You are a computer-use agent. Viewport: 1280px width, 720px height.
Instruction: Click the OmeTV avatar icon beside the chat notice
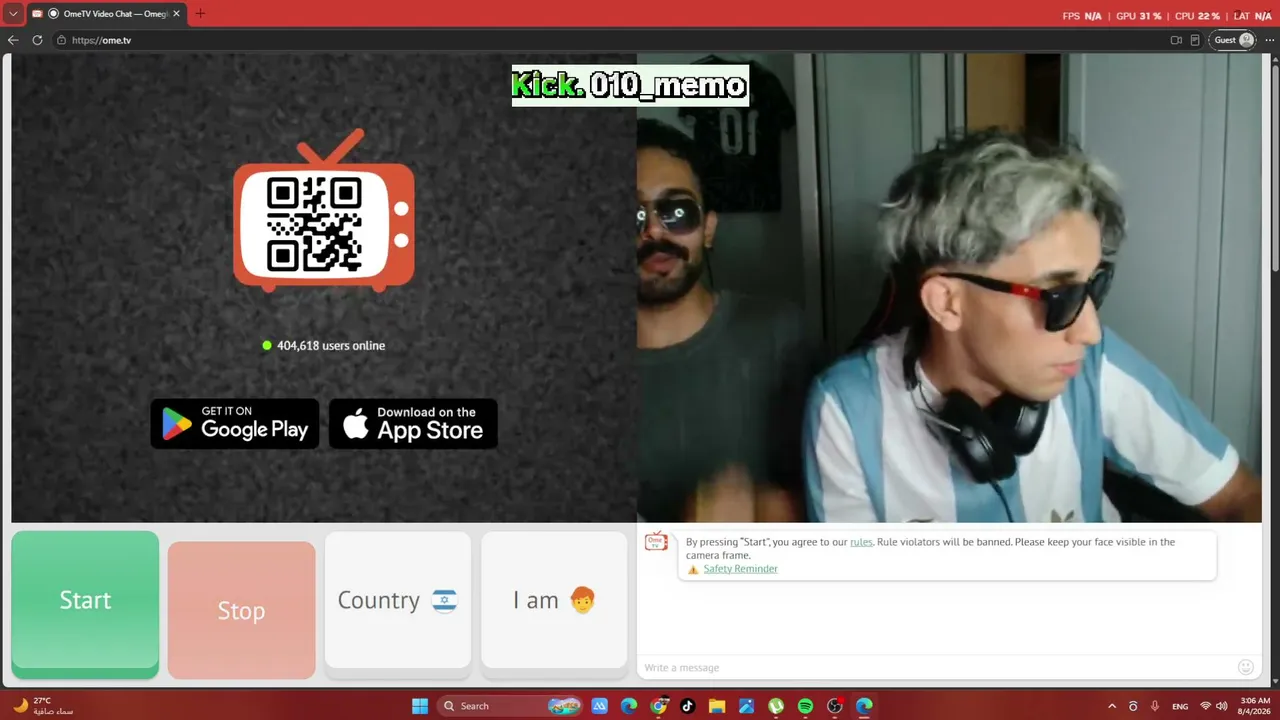[x=656, y=541]
